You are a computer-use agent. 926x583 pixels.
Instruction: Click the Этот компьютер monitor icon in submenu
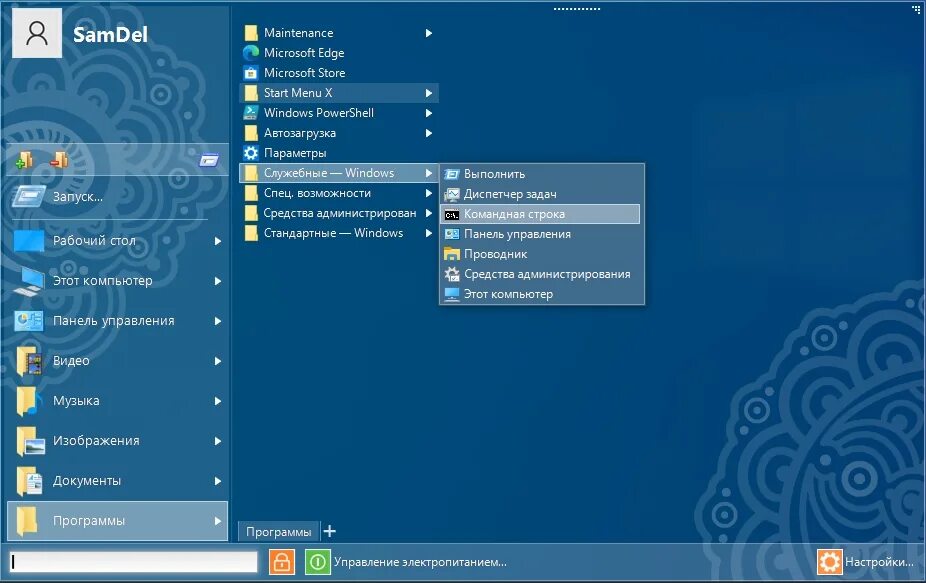coord(452,294)
